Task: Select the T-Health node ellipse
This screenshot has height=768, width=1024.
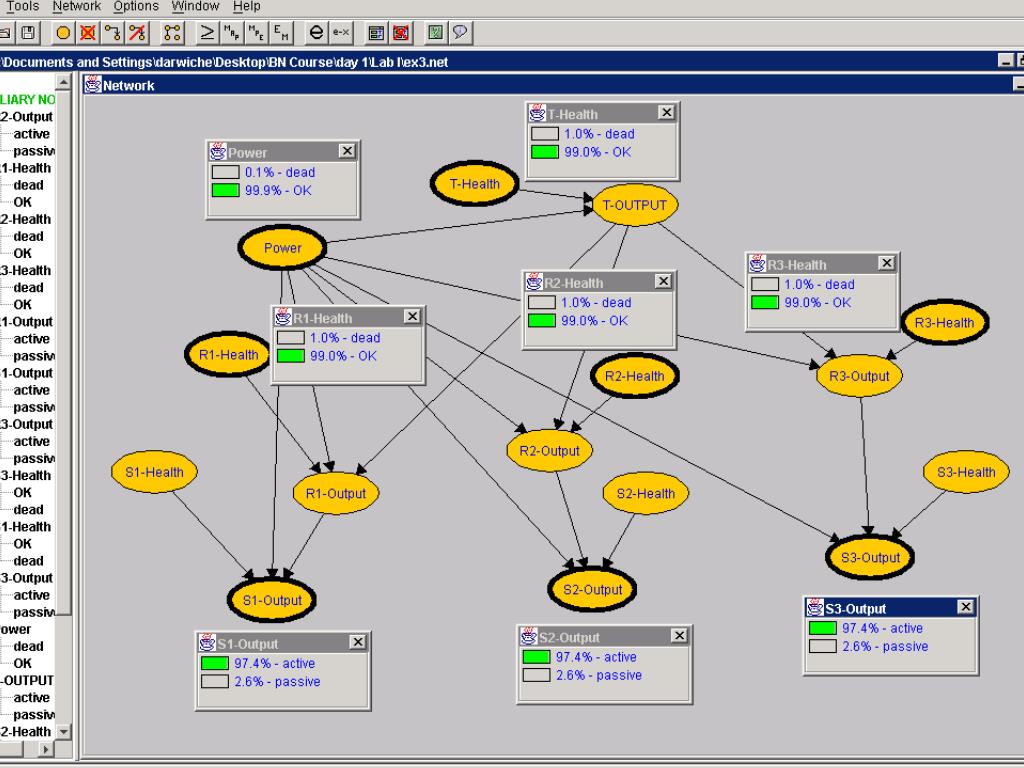Action: 475,184
